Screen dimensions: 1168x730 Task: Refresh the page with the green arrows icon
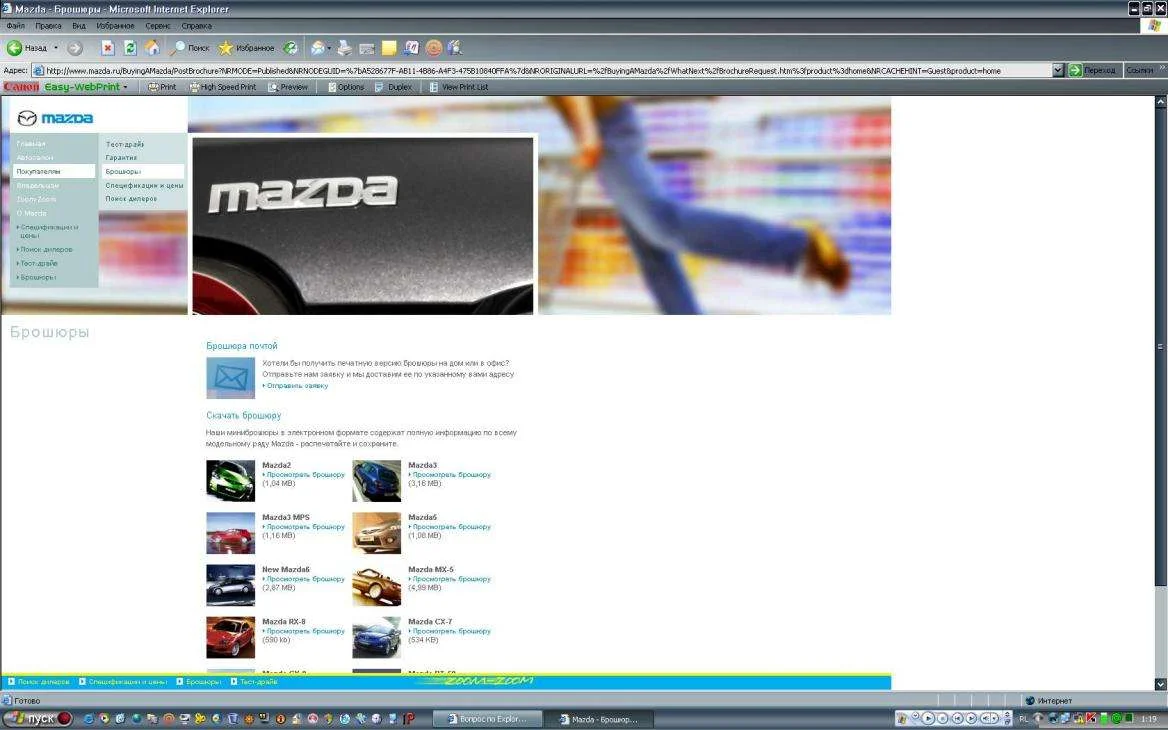[x=130, y=48]
